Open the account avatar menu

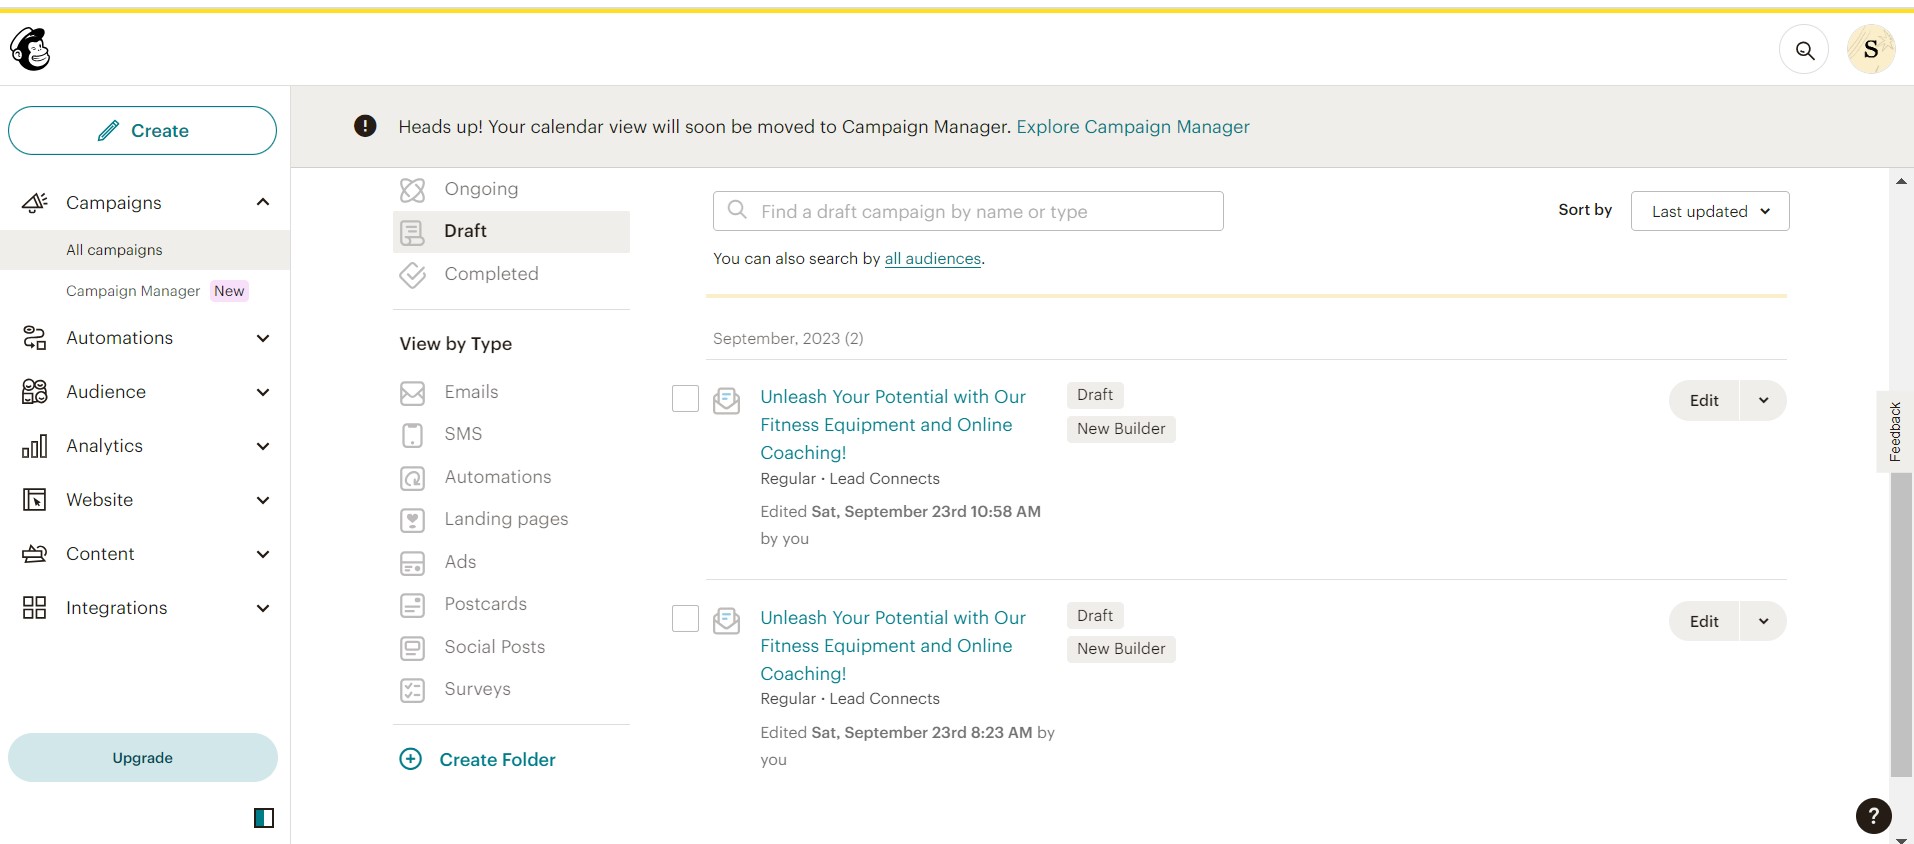tap(1870, 50)
